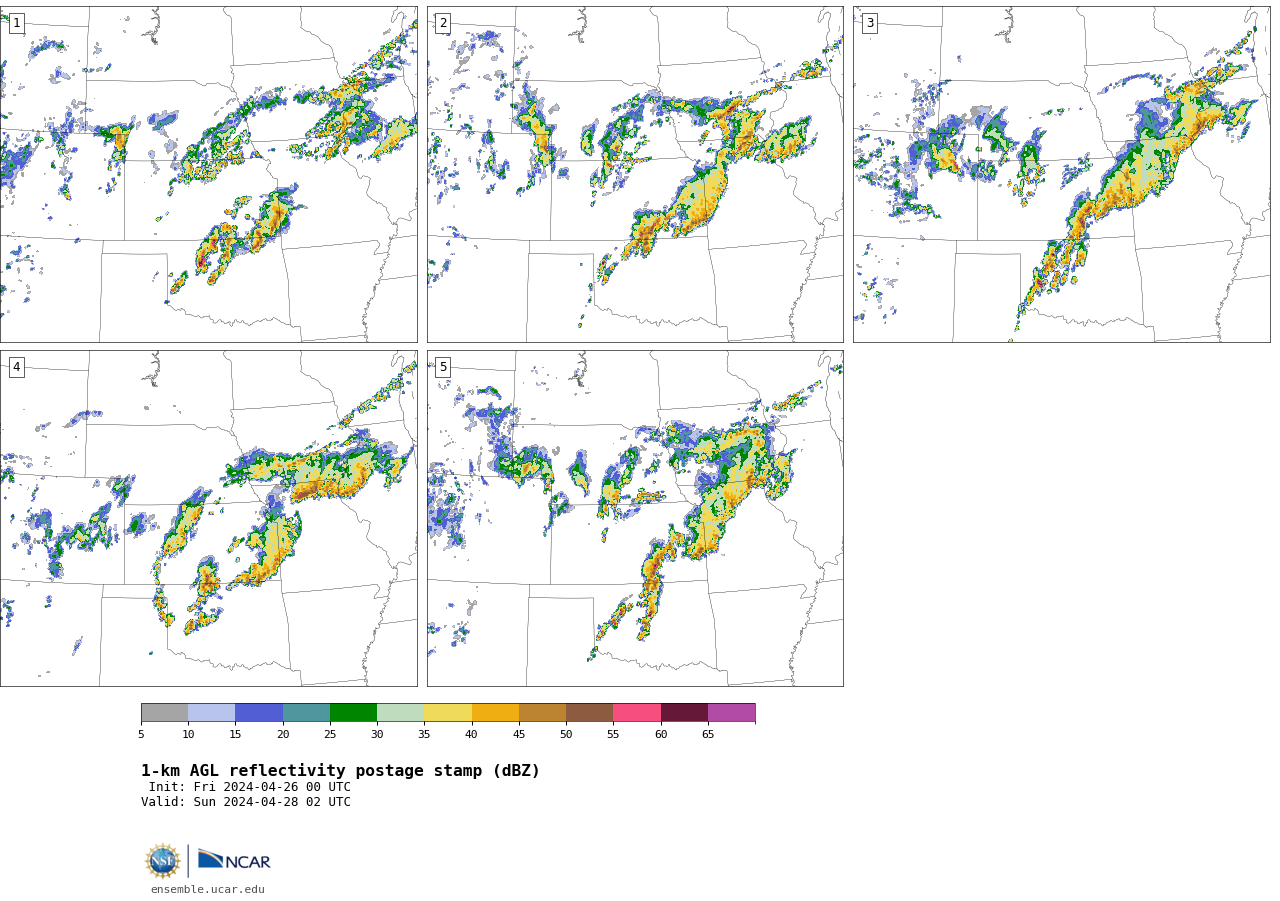The width and height of the screenshot is (1280, 901).
Task: Open ensemble member 3 reflectivity map
Action: (x=1061, y=174)
